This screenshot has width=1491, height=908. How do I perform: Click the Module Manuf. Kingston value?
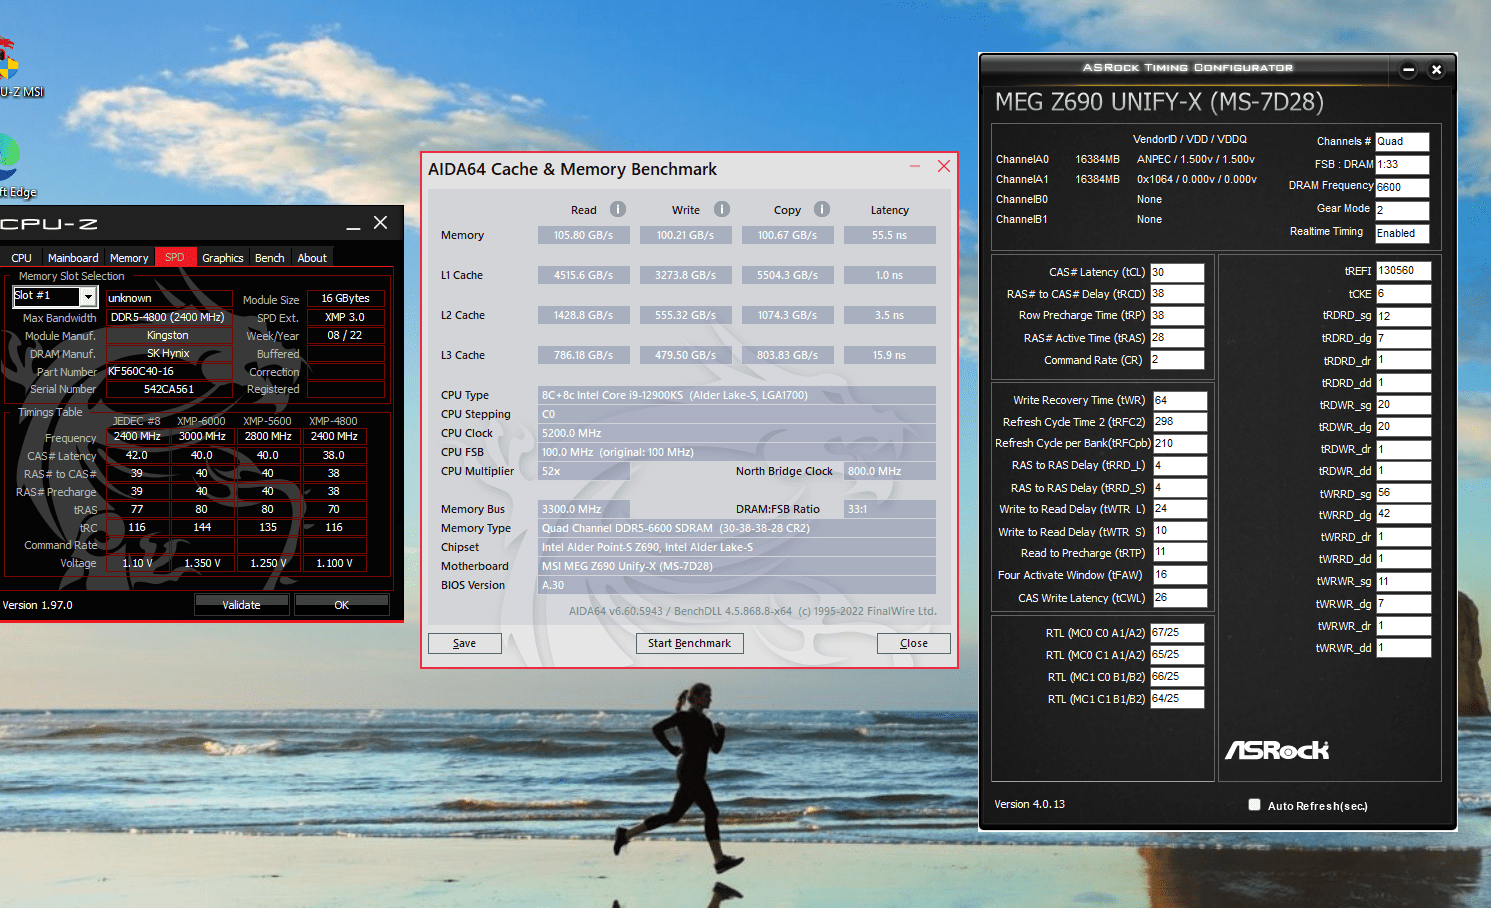click(x=169, y=335)
